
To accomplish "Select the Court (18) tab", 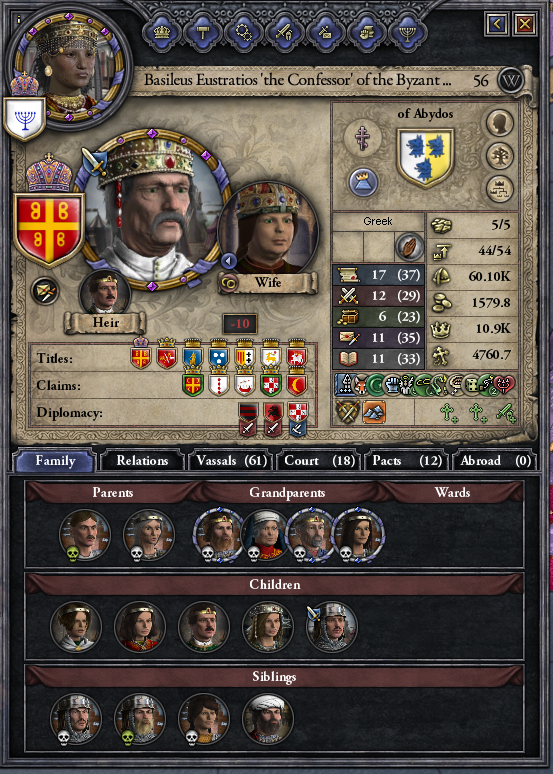I will 319,461.
